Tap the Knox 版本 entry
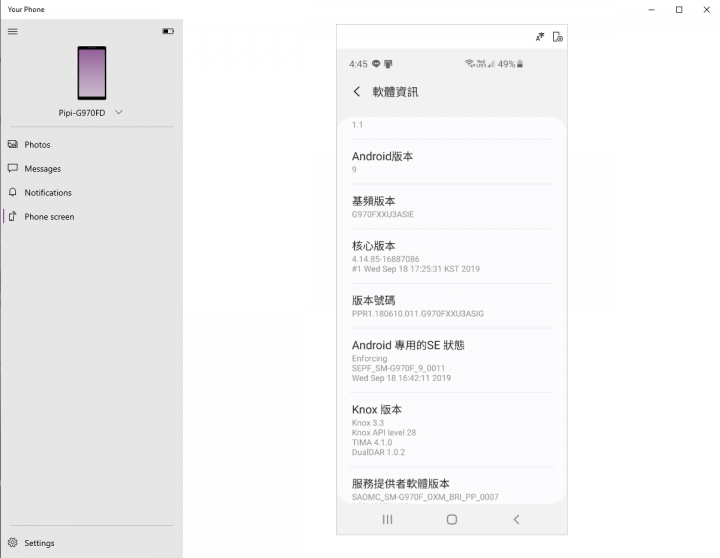 click(451, 430)
